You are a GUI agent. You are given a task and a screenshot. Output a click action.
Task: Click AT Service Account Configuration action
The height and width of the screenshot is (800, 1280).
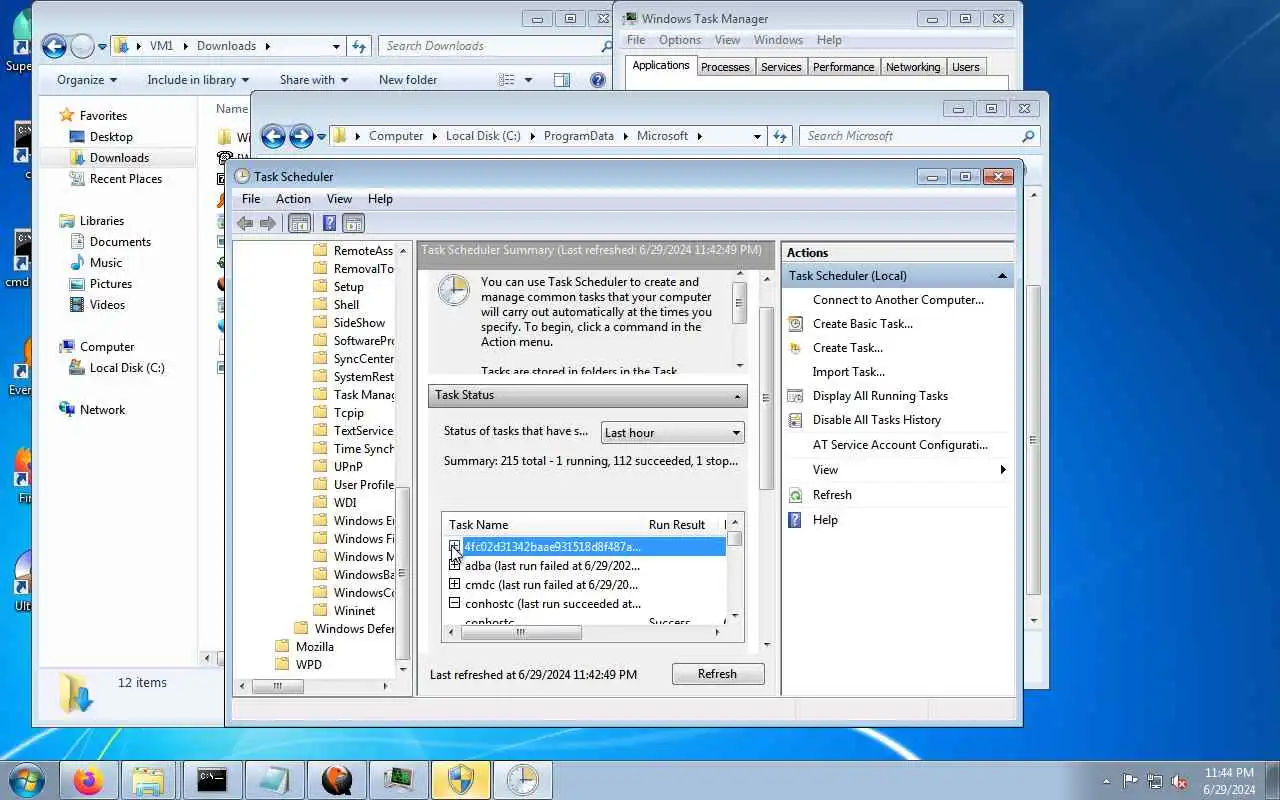(900, 445)
